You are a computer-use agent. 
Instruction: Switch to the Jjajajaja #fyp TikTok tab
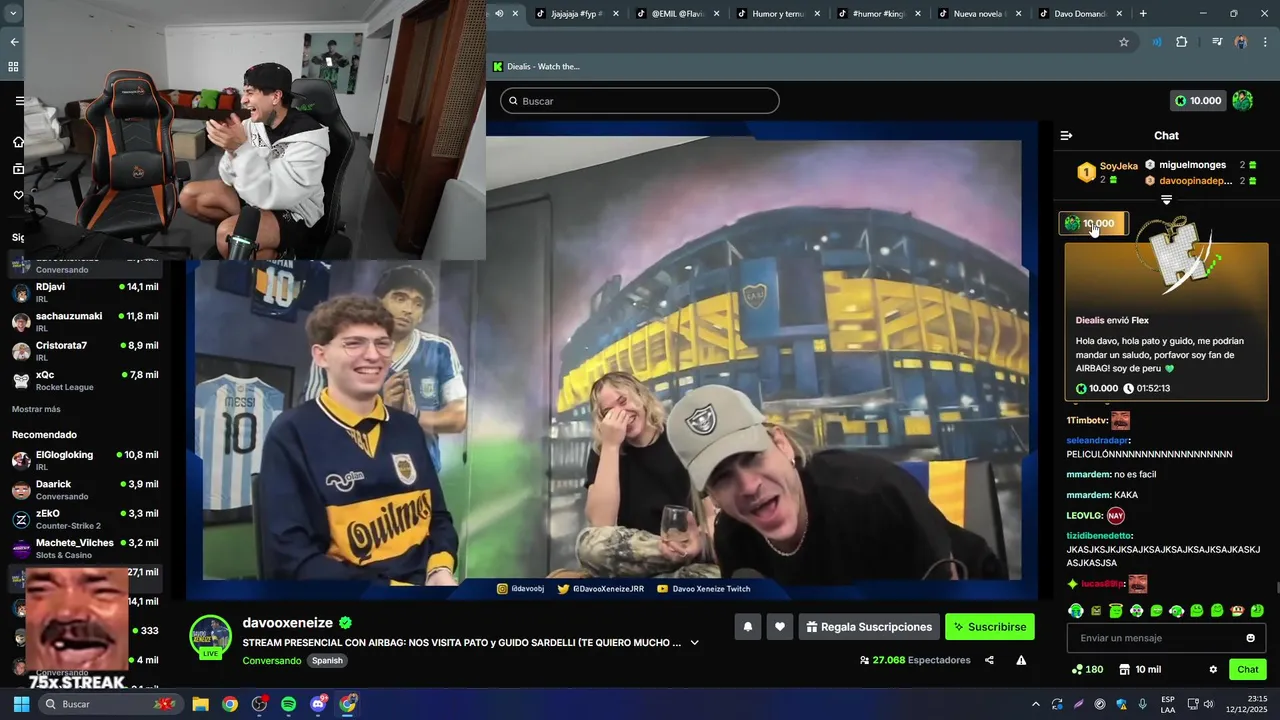point(577,14)
